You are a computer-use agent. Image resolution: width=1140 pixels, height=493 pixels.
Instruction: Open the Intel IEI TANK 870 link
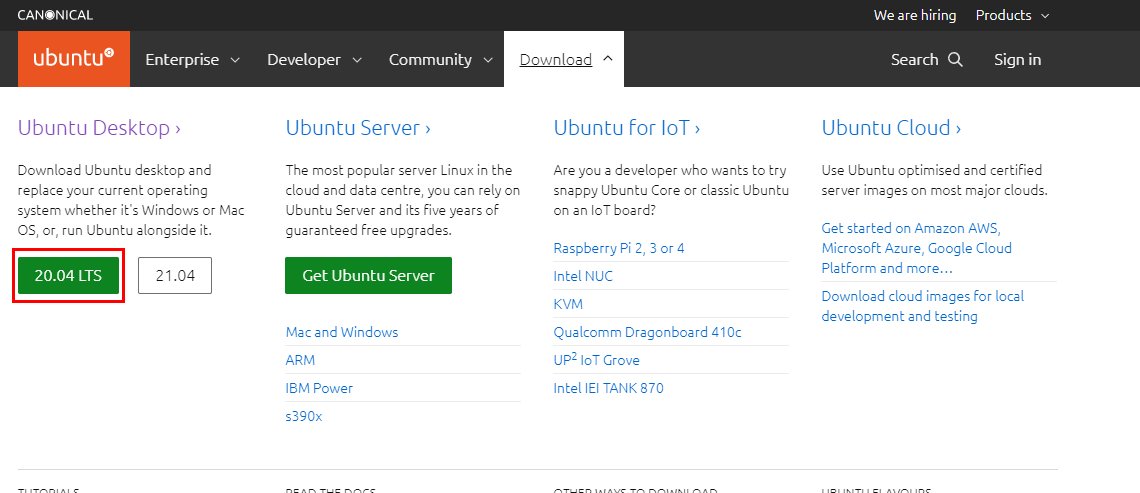609,388
